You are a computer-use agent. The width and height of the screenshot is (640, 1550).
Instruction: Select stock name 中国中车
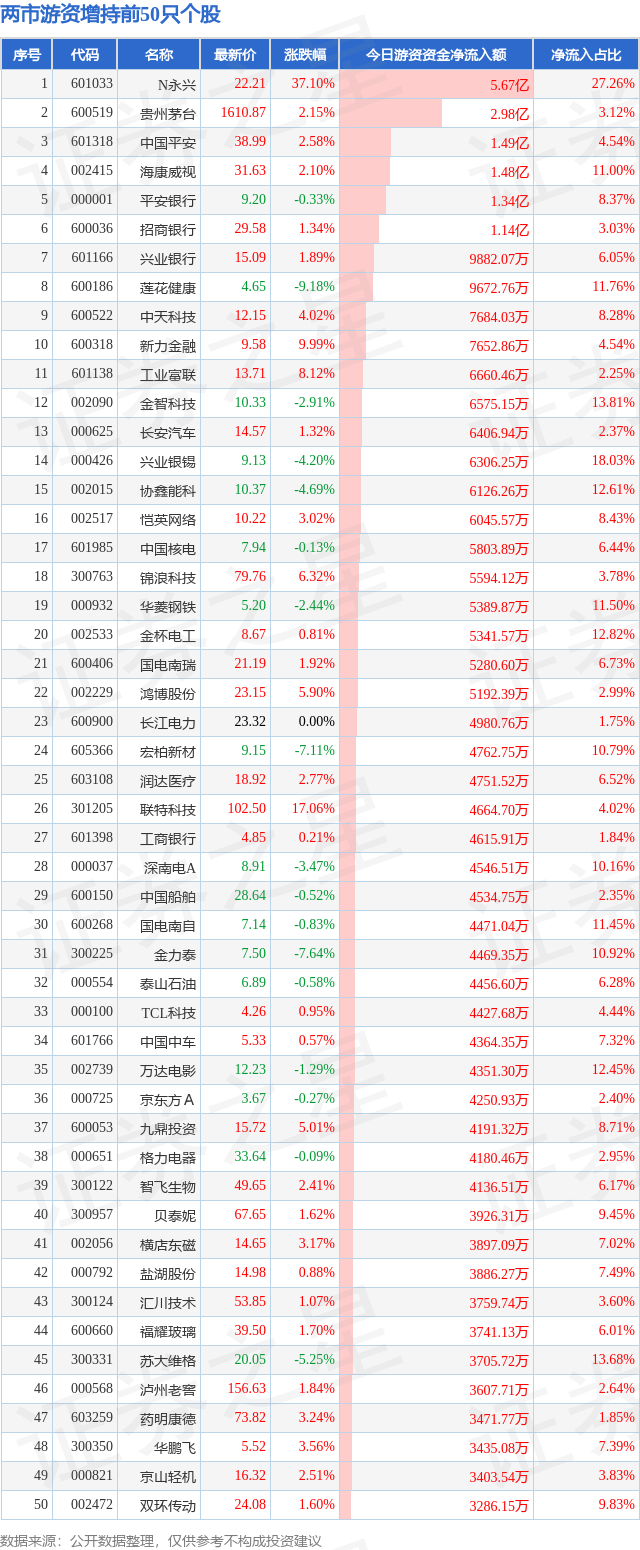(168, 1042)
